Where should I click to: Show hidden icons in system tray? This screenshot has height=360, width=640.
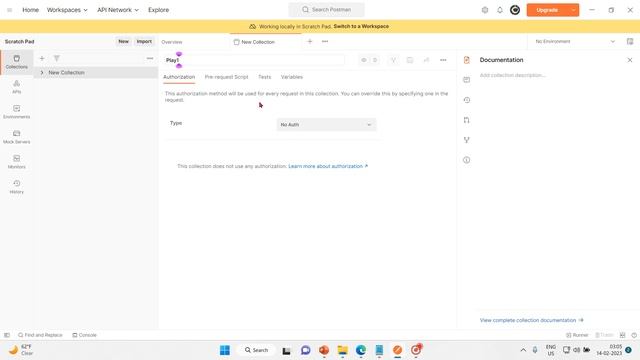tap(523, 350)
